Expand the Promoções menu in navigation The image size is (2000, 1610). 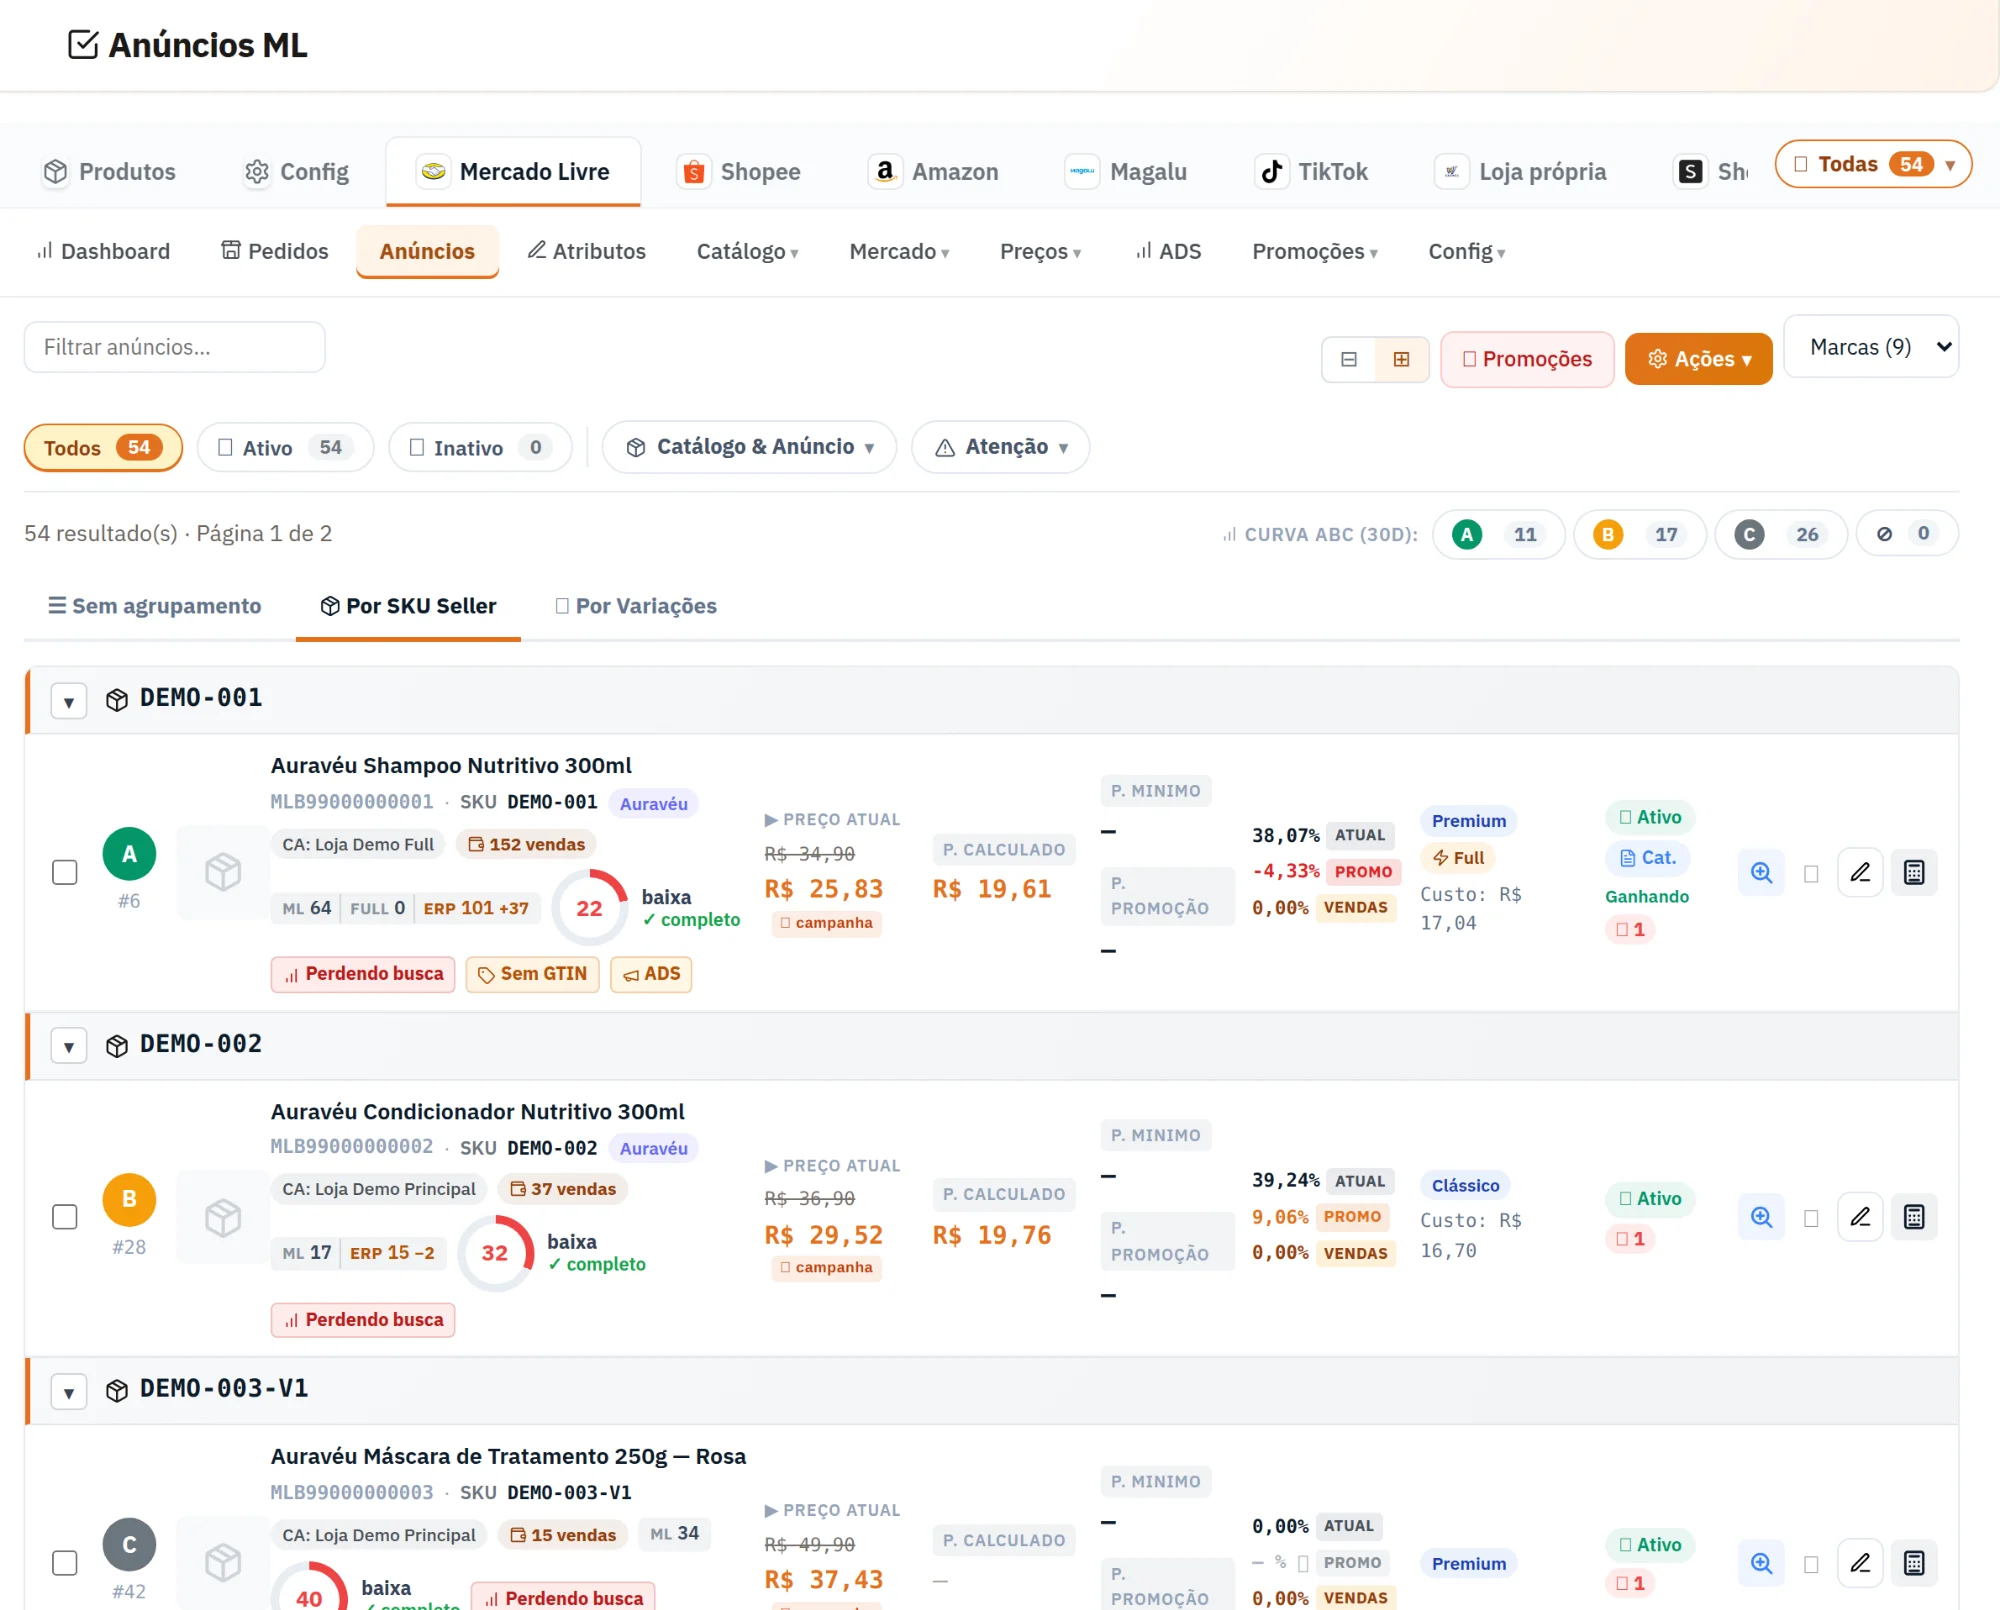click(x=1315, y=251)
